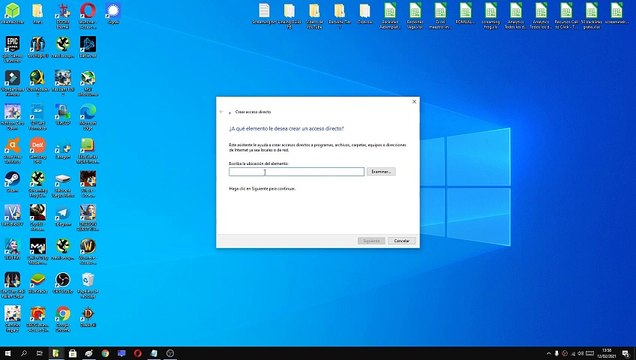This screenshot has height=360, width=636.
Task: Select the Microsoft Edge desktop shortcut
Action: click(88, 116)
